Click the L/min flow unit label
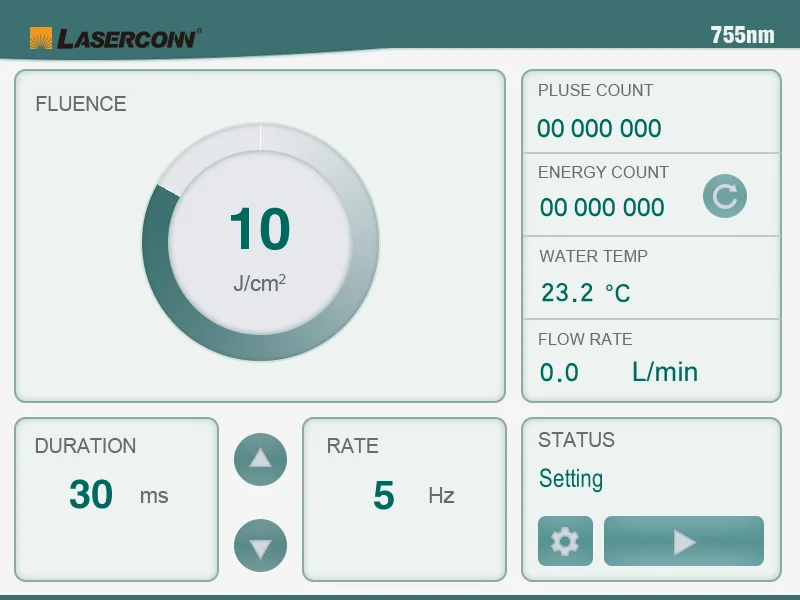The height and width of the screenshot is (600, 800). coord(665,372)
